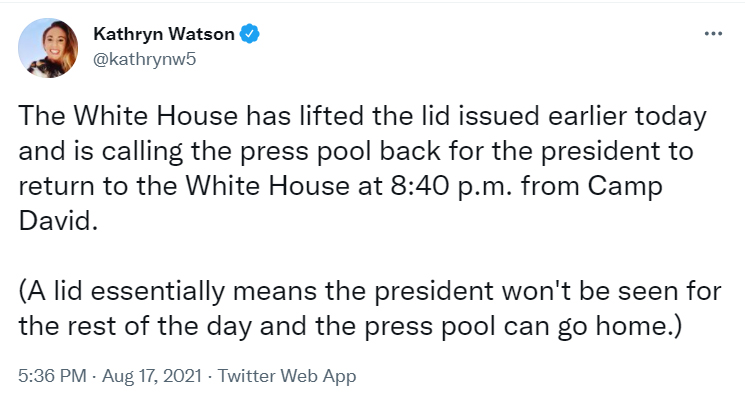The image size is (746, 404).
Task: Click "(A lid essentially means" text
Action: 167,291
